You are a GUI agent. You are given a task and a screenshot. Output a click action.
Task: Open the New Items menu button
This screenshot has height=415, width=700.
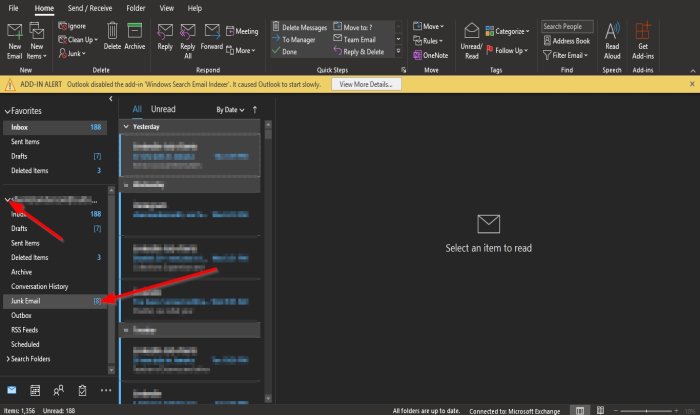(37, 41)
